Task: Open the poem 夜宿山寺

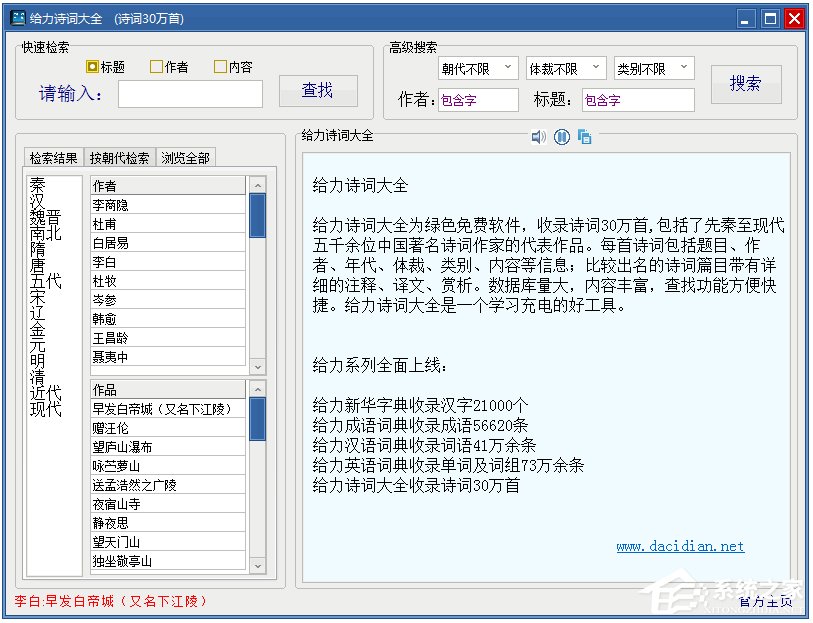Action: point(168,504)
